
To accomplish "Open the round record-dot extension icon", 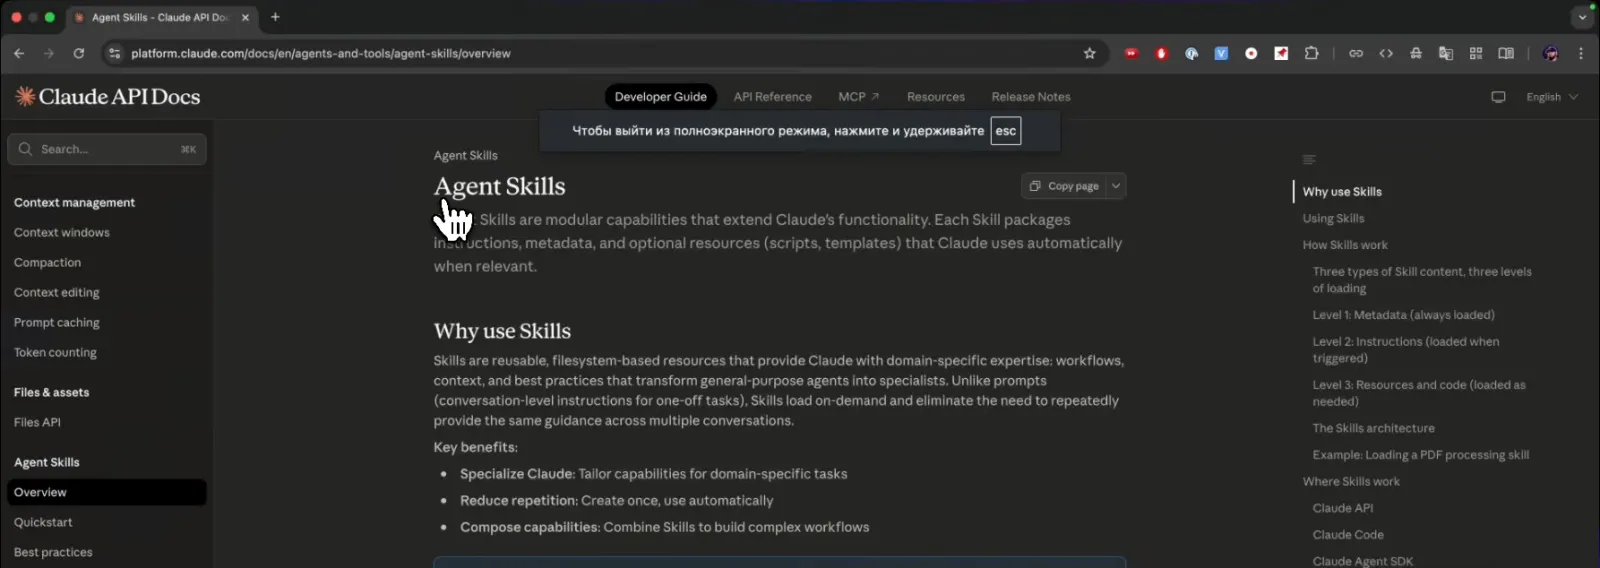I will 1251,53.
